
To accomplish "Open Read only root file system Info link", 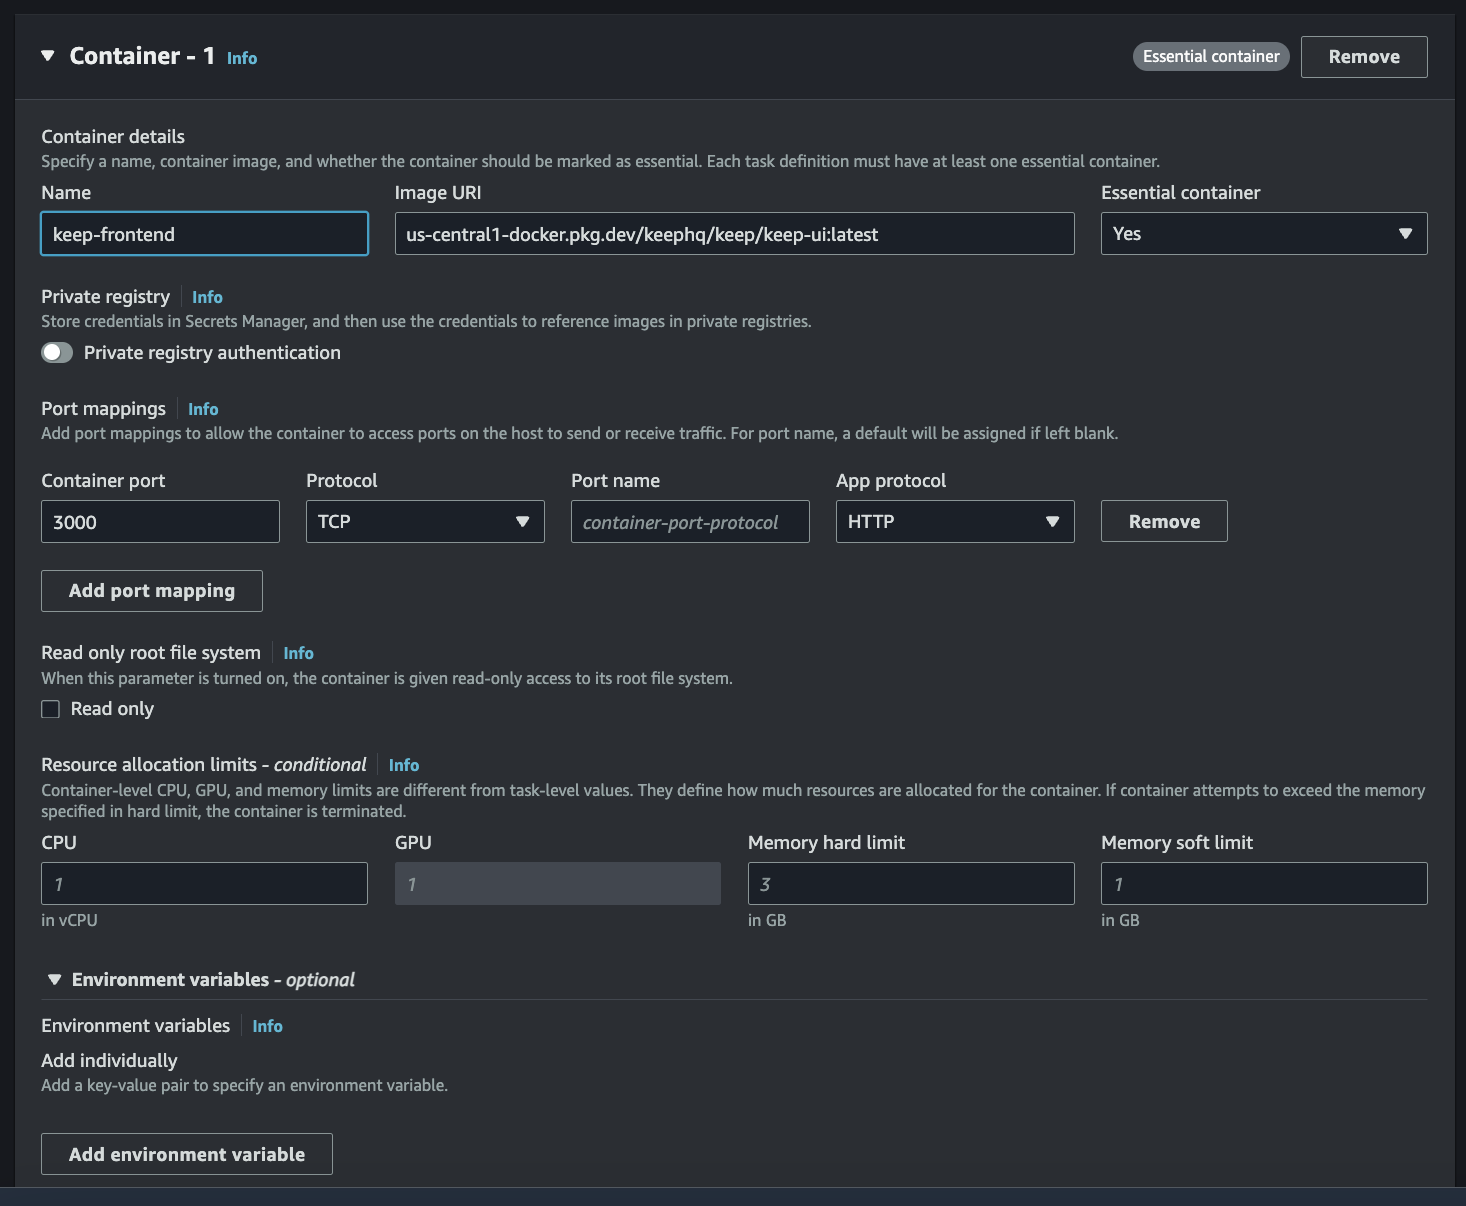I will [x=298, y=653].
